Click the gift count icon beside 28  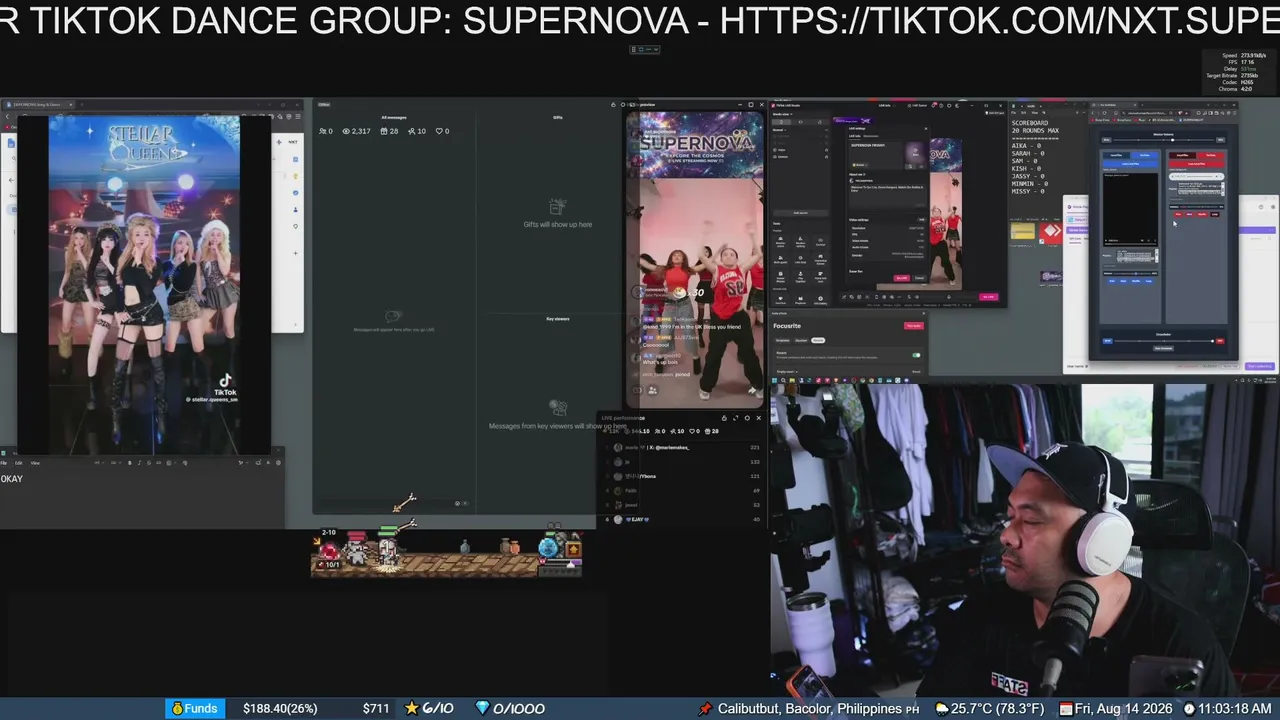[384, 131]
